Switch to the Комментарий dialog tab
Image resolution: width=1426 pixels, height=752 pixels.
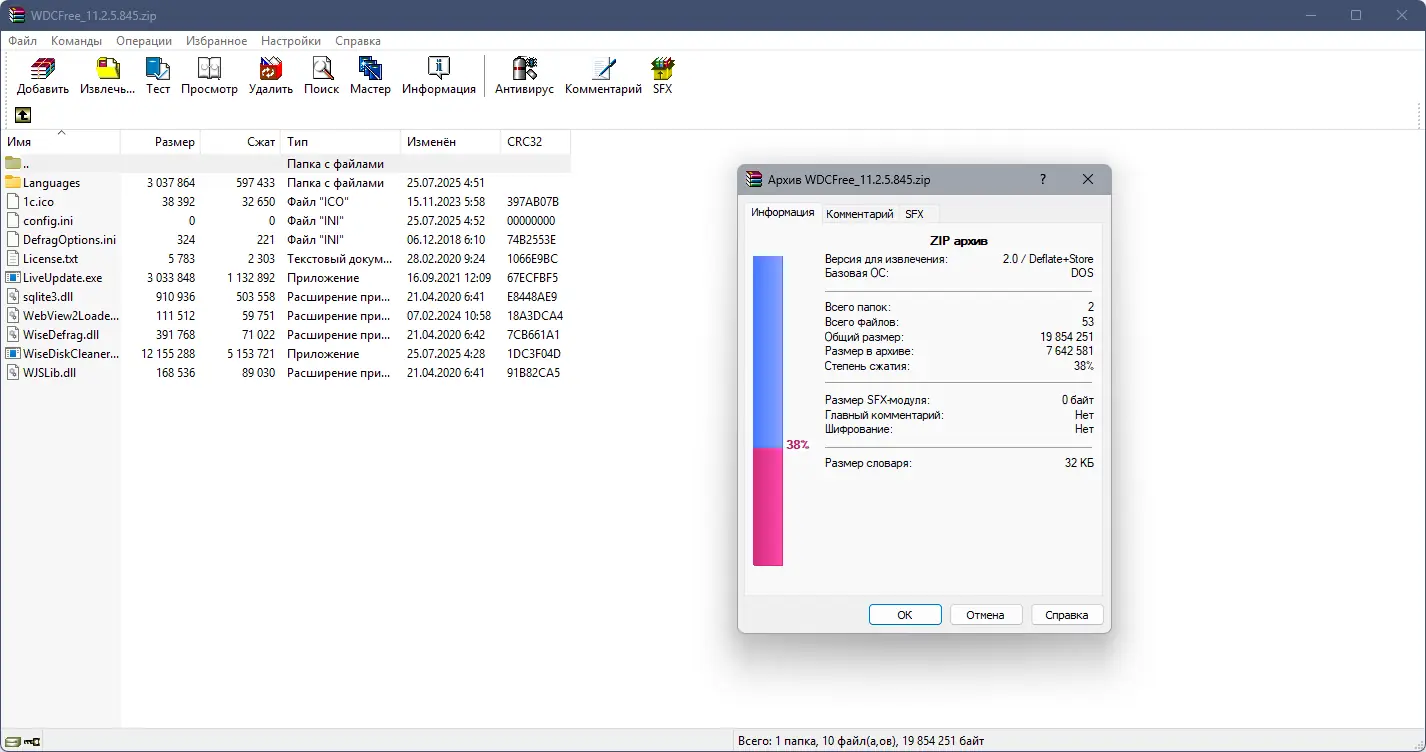859,214
